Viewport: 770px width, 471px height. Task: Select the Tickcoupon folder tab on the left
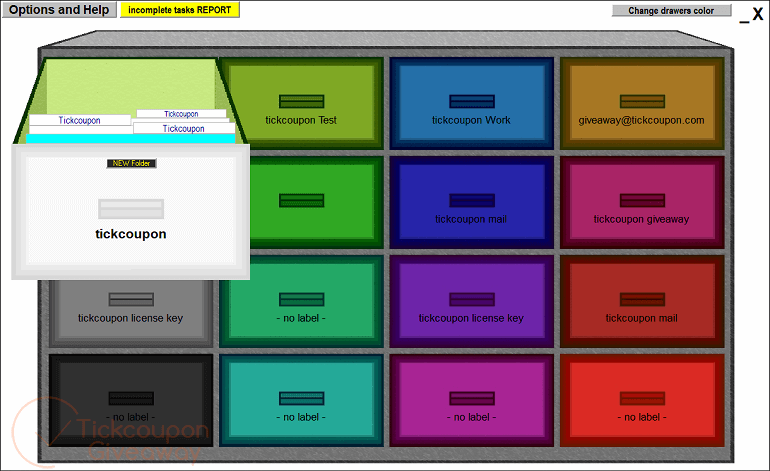[80, 120]
